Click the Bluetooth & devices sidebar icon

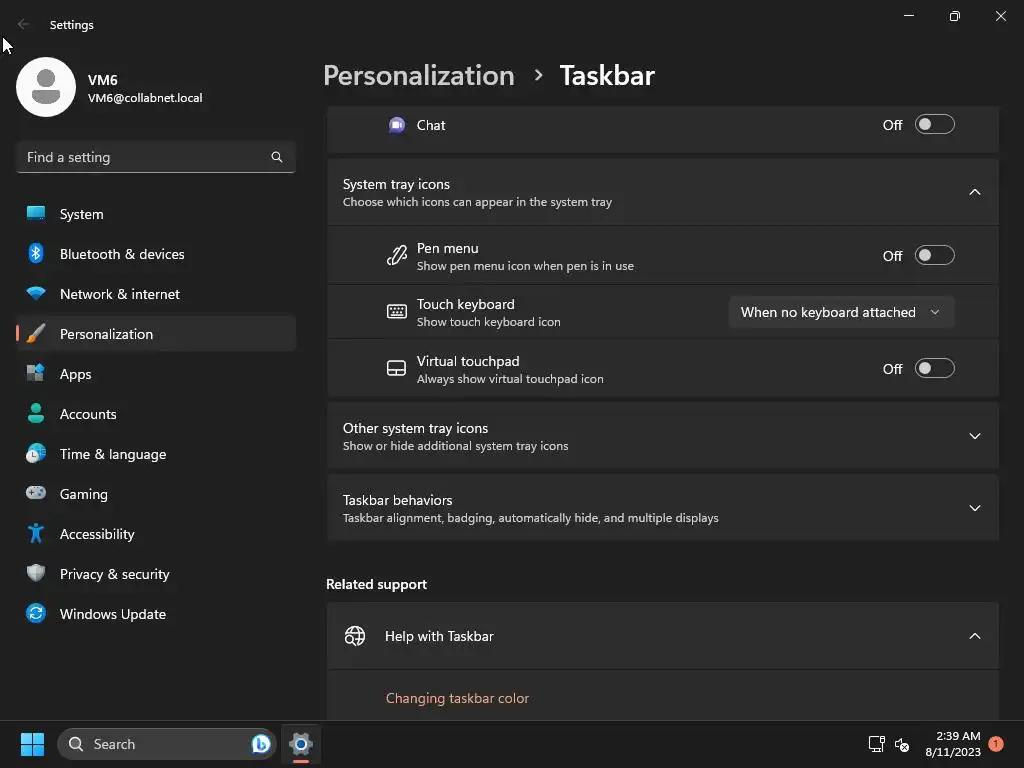coord(36,254)
